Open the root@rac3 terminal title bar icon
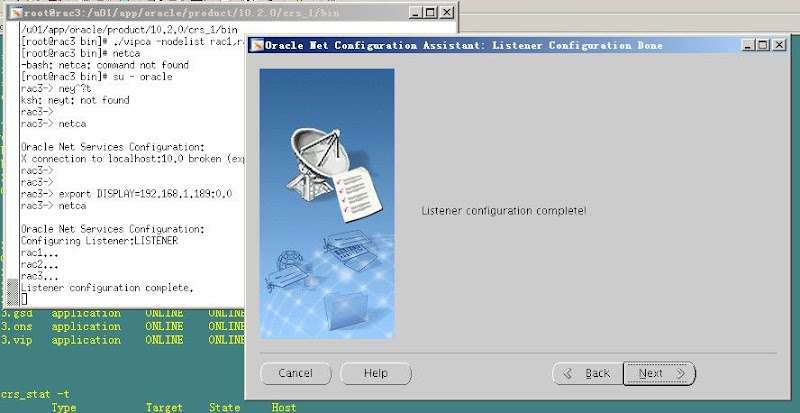Viewport: 800px width, 413px height. [16, 13]
